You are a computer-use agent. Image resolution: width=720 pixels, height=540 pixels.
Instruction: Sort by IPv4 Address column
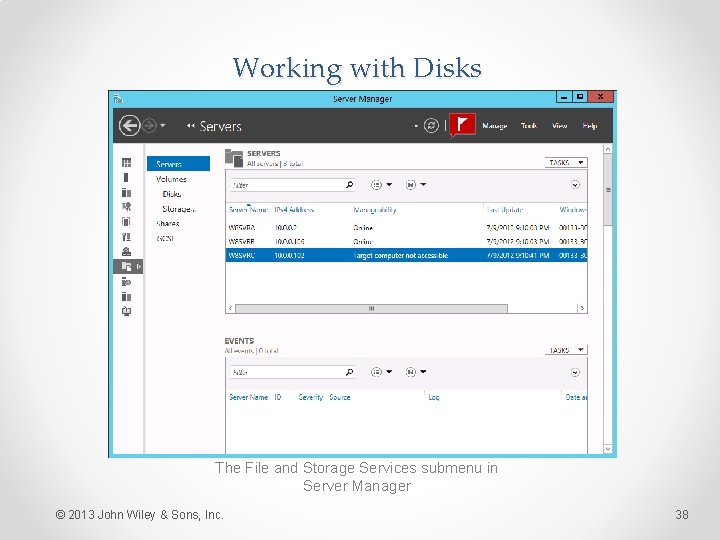[294, 210]
